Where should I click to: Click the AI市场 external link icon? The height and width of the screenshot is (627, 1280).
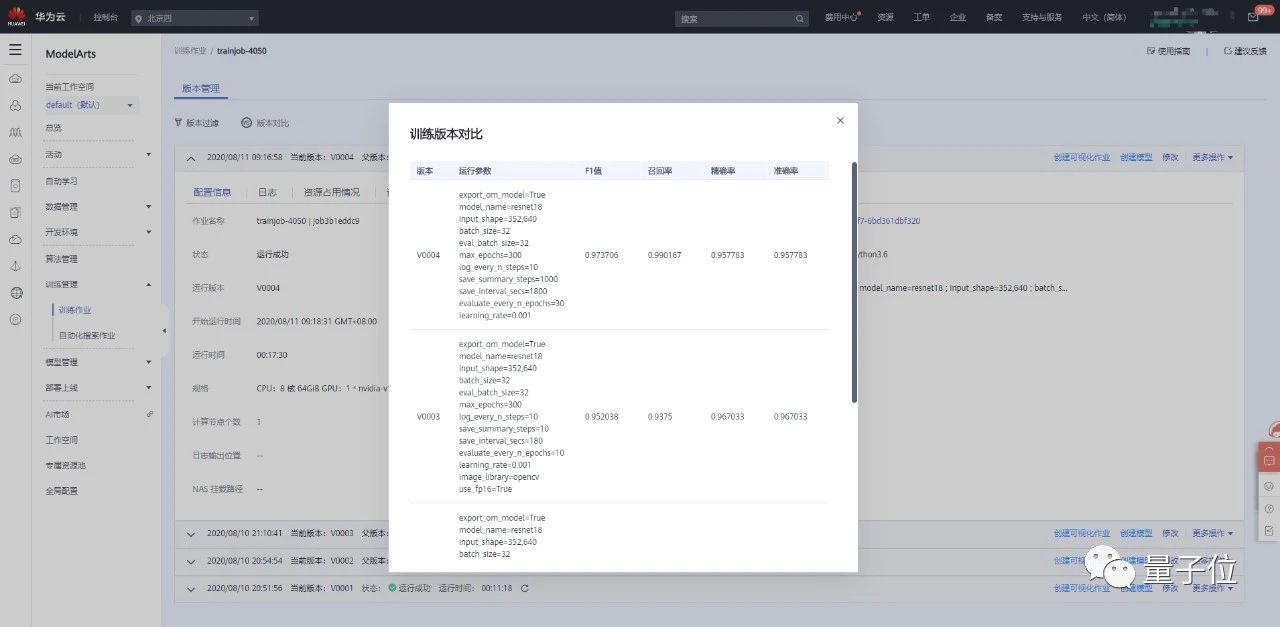point(150,414)
